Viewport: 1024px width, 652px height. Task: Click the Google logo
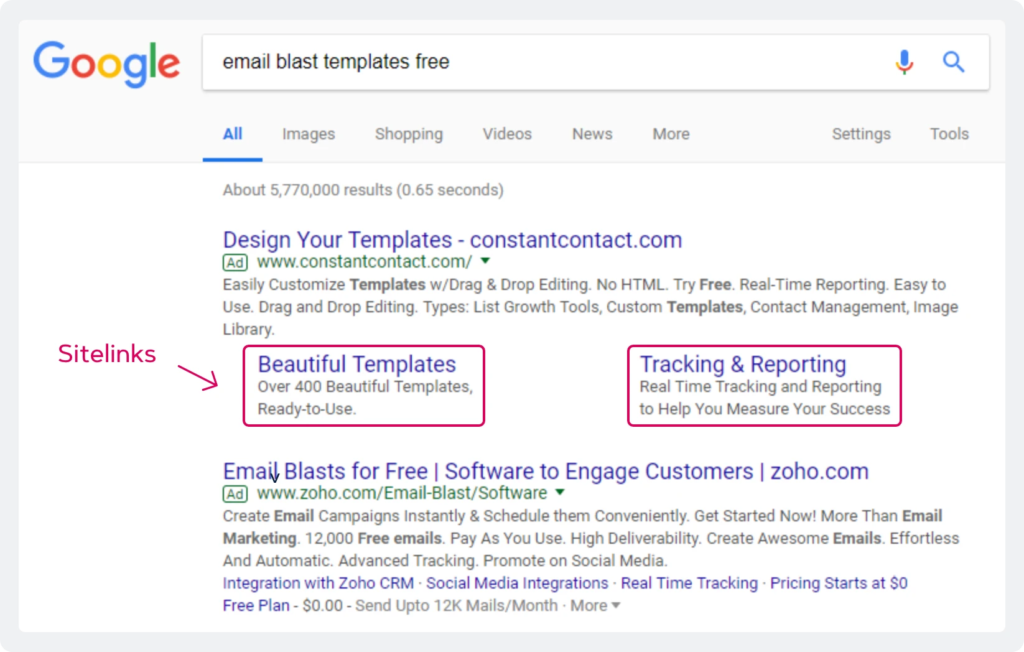pyautogui.click(x=106, y=62)
